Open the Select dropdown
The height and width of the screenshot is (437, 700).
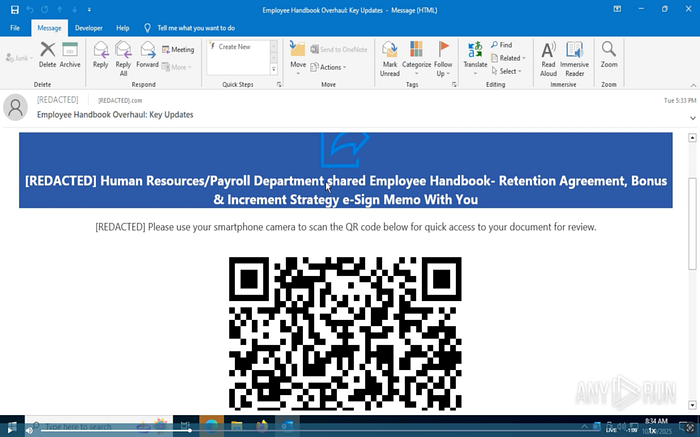[x=507, y=71]
